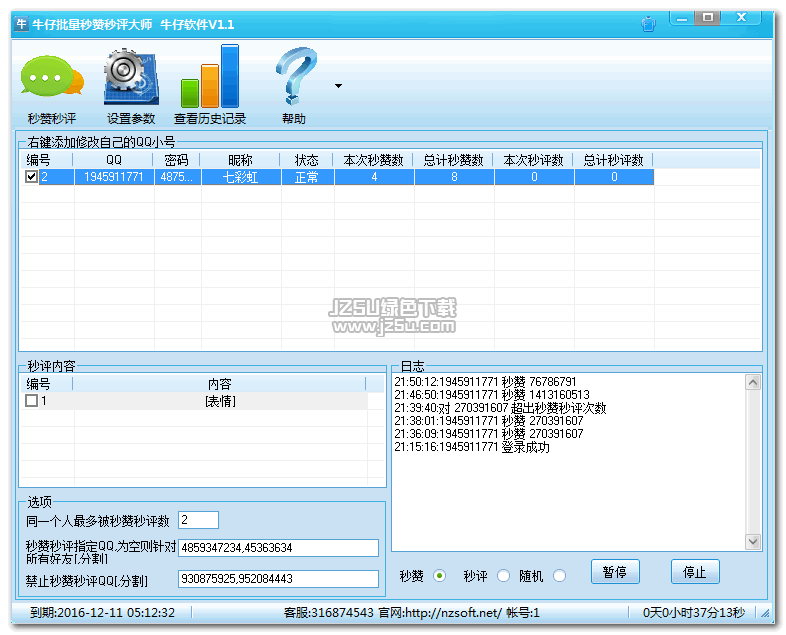
Task: Select the 随机 radio button
Action: tap(559, 576)
